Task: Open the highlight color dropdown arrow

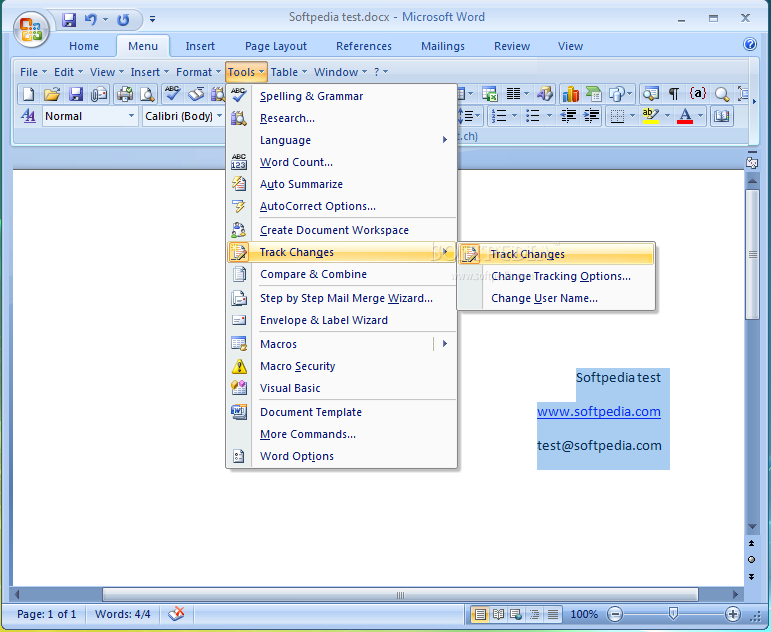Action: click(667, 116)
